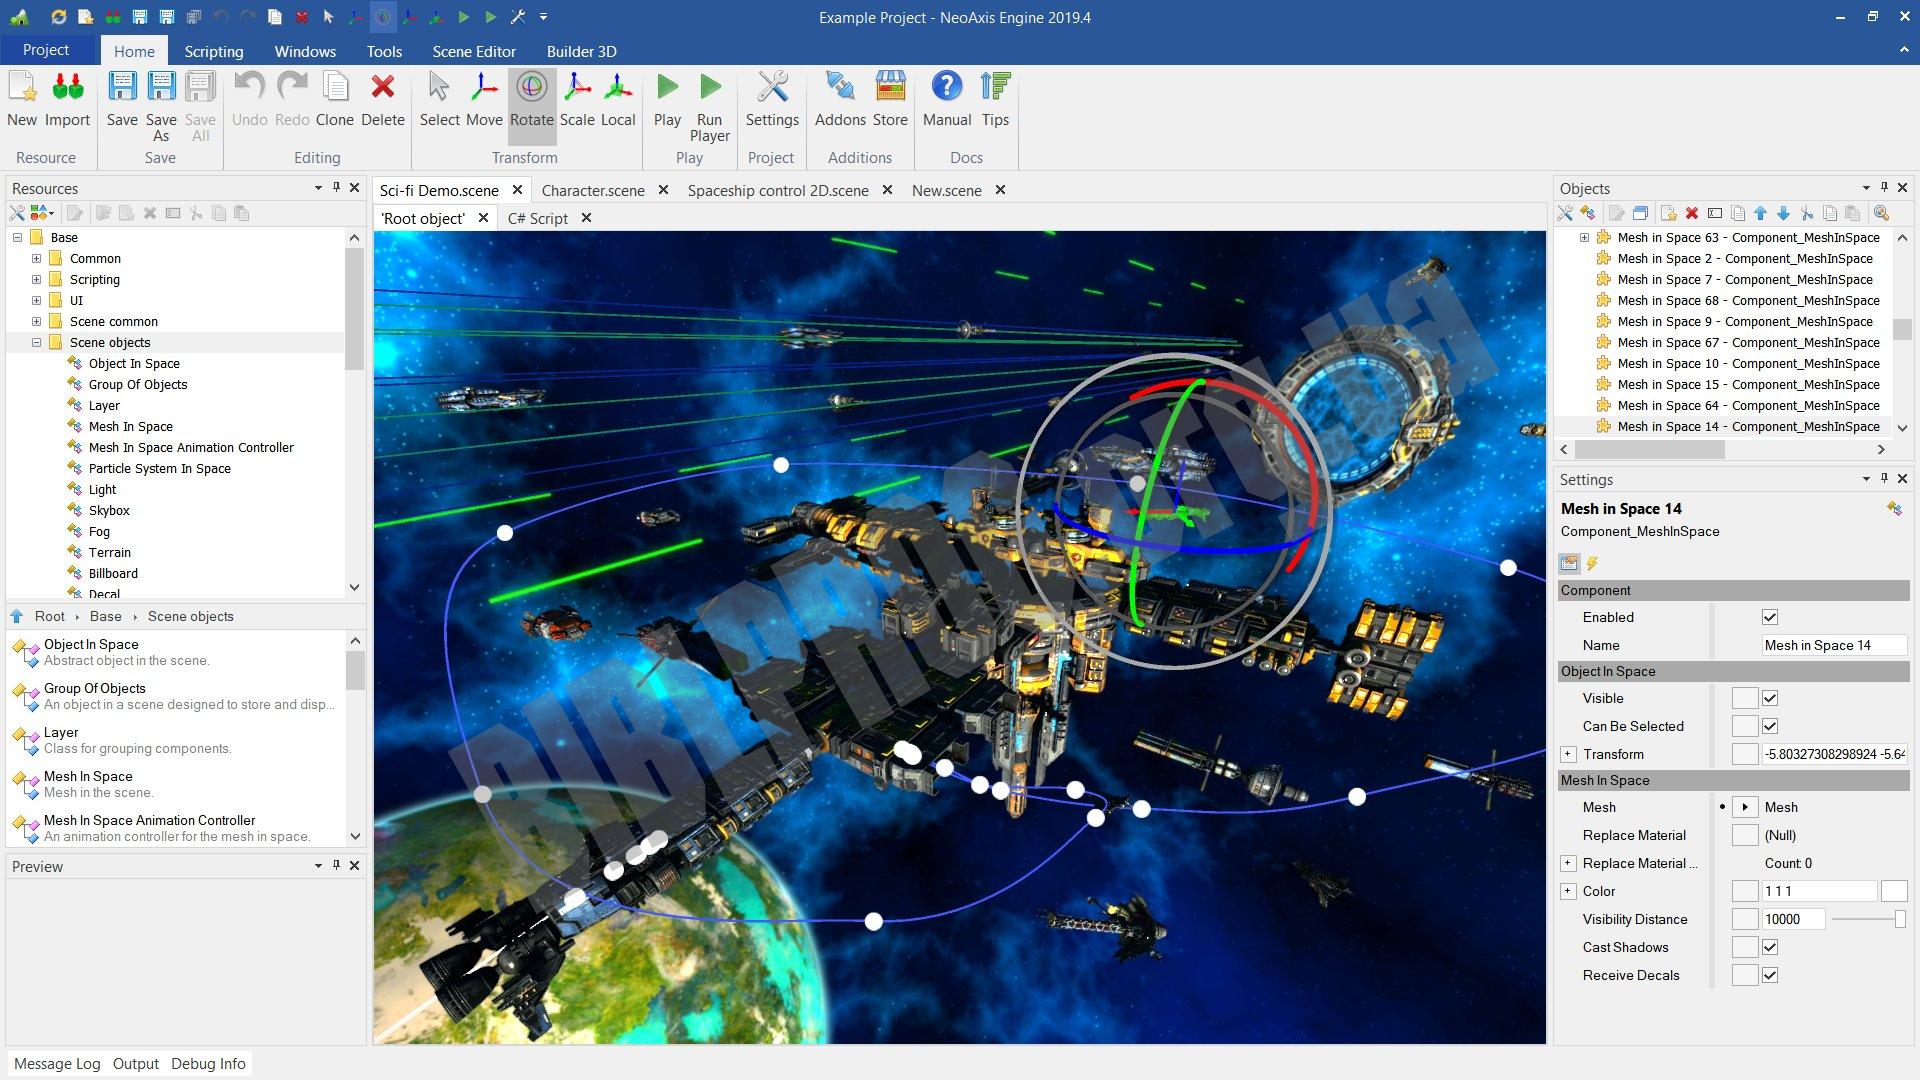Expand the Color property
Viewport: 1920px width, 1080px height.
[1568, 891]
